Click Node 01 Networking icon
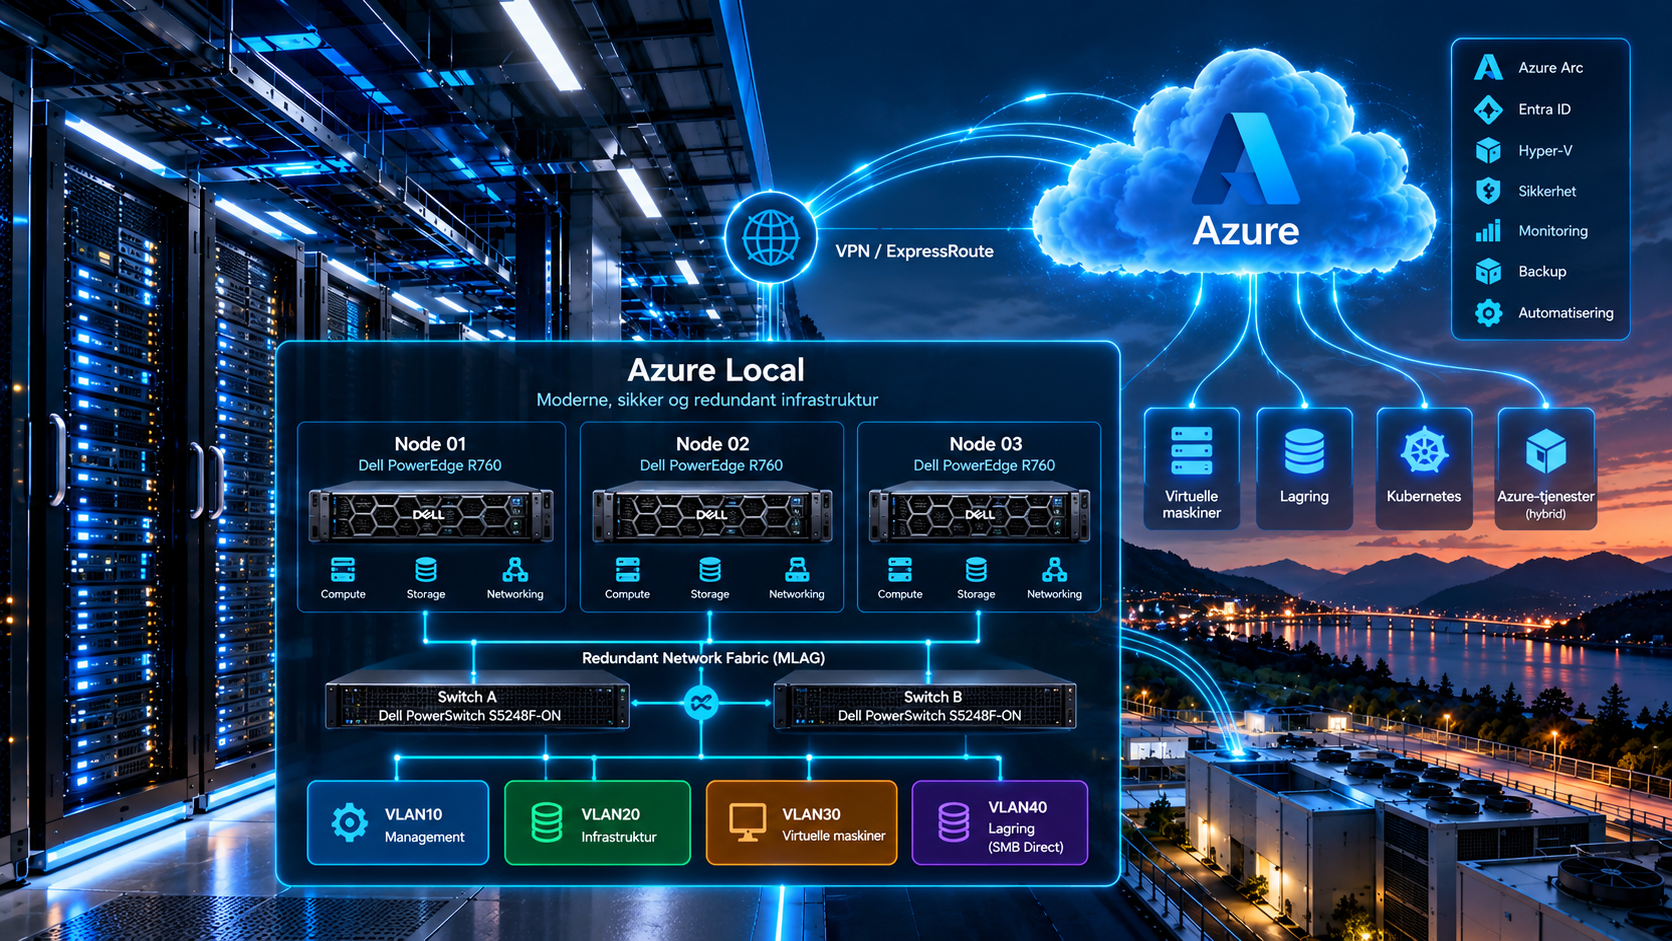1672x941 pixels. click(515, 570)
